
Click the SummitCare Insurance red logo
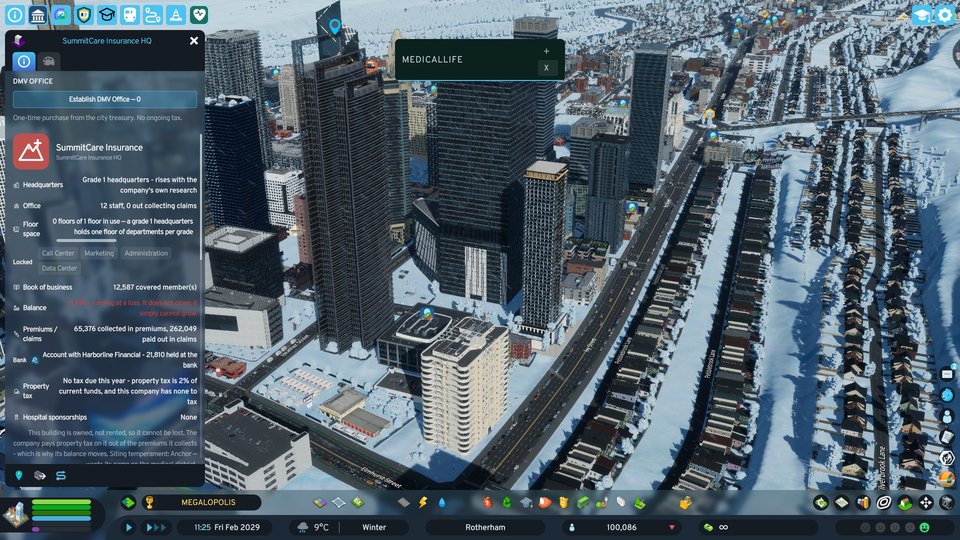click(31, 151)
